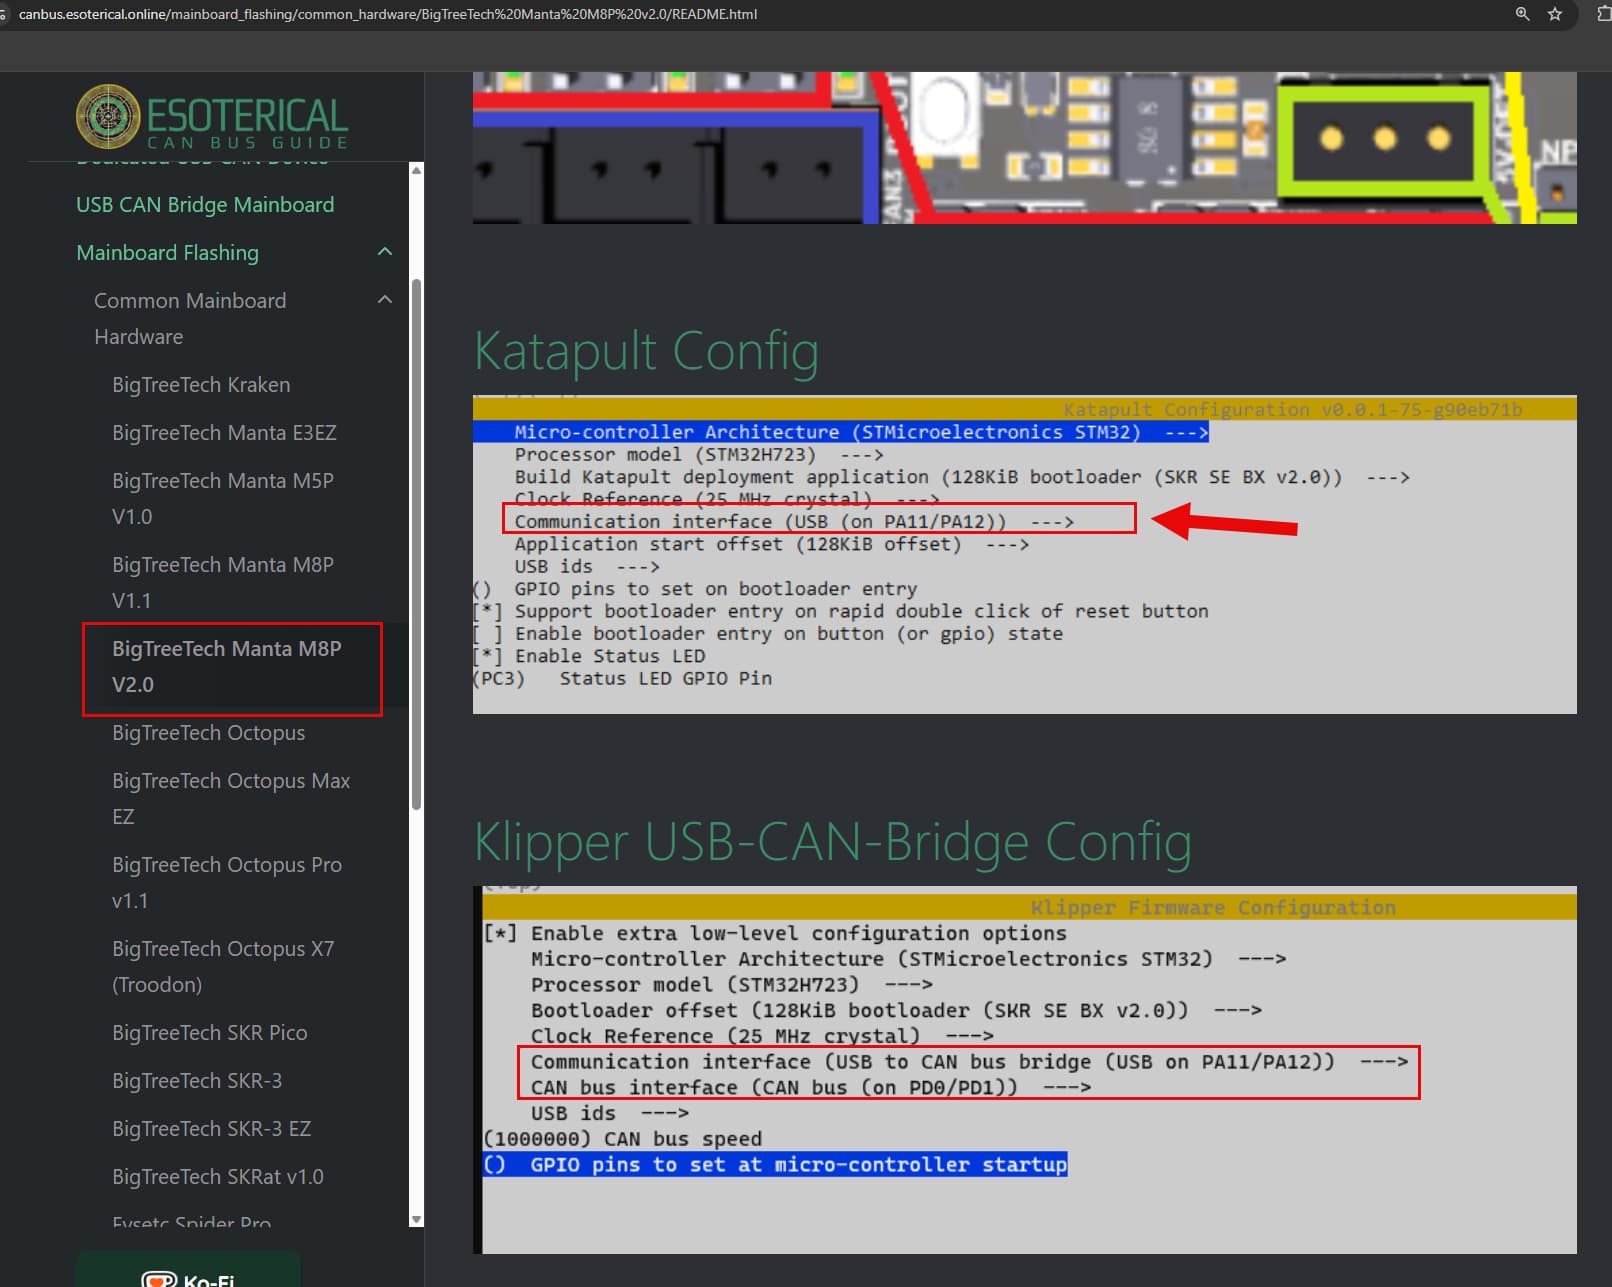Go to BigTreeTech Manta E3EZ page
This screenshot has width=1612, height=1287.
pos(224,433)
